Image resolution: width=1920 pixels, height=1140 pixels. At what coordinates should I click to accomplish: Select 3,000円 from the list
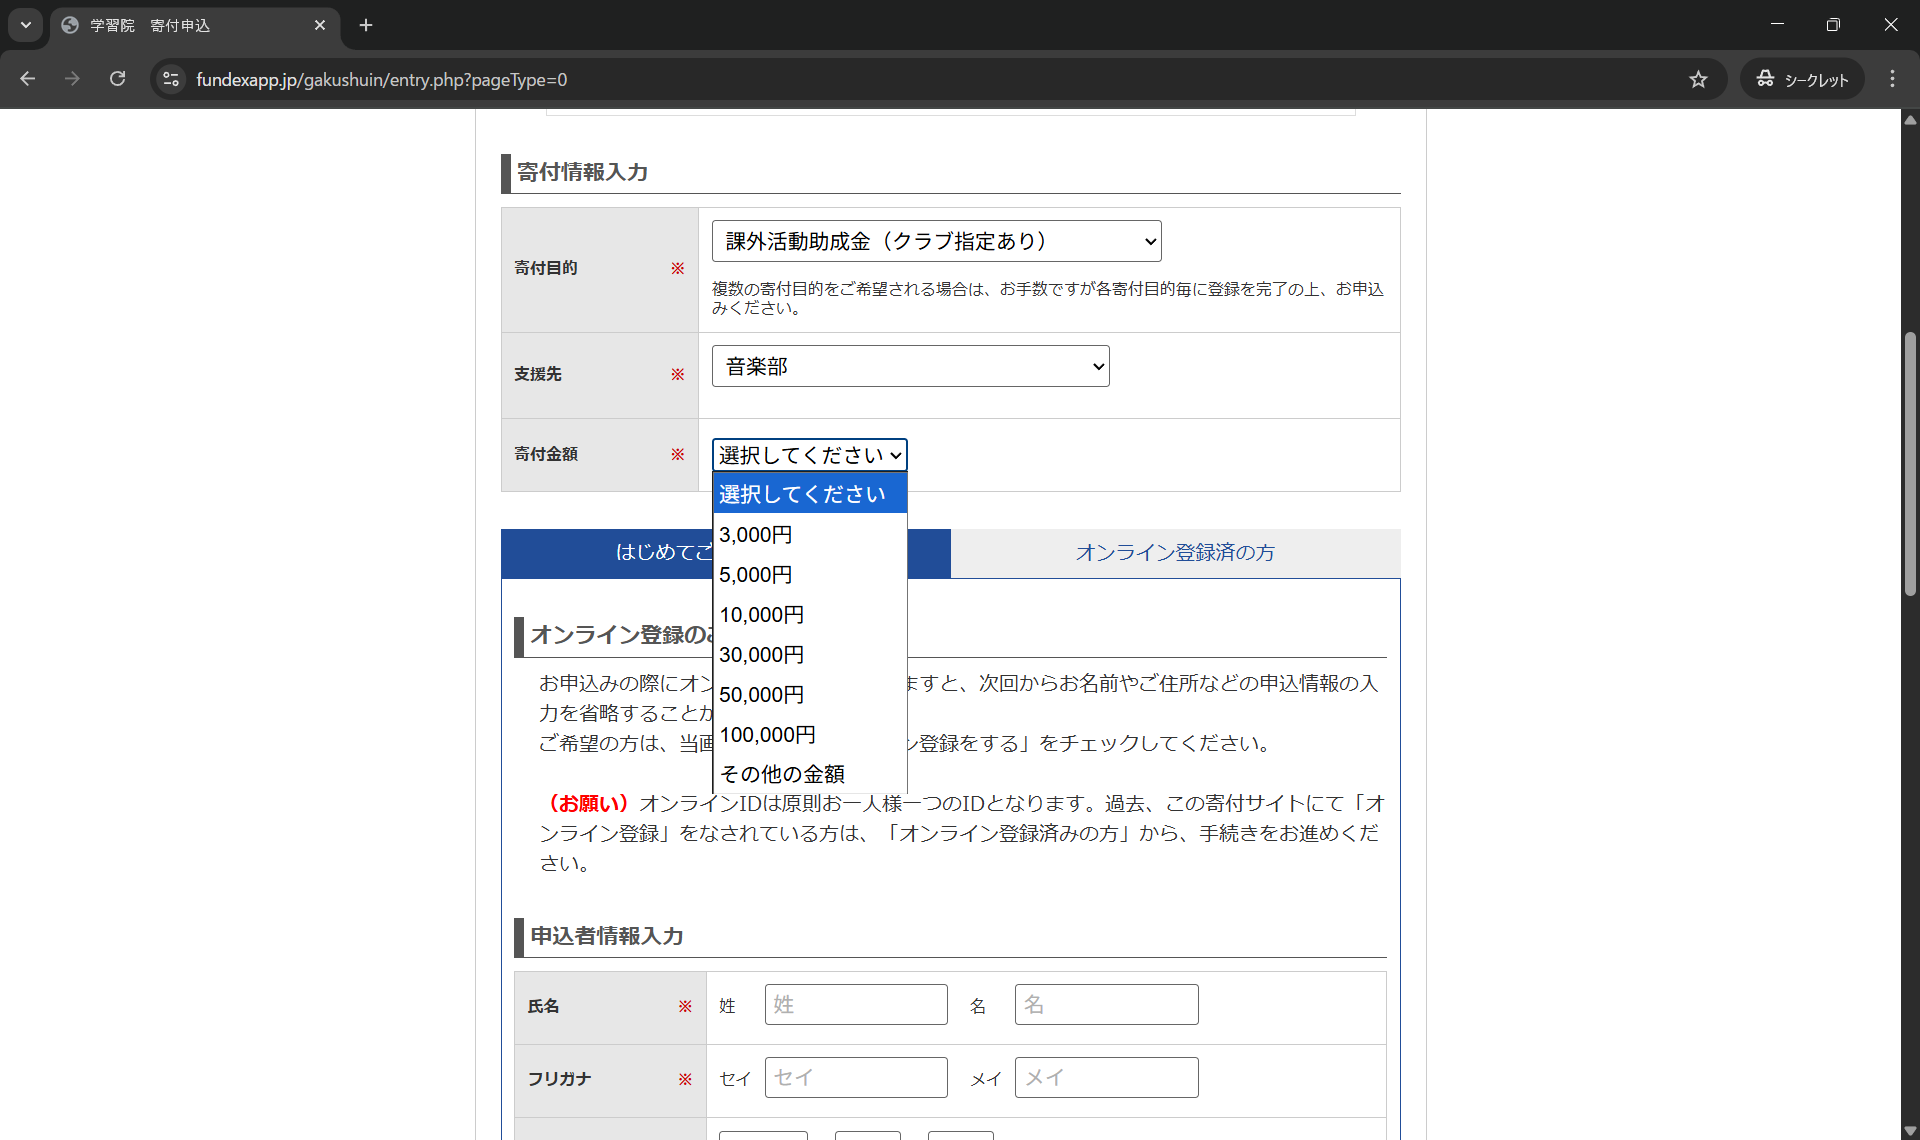point(756,535)
